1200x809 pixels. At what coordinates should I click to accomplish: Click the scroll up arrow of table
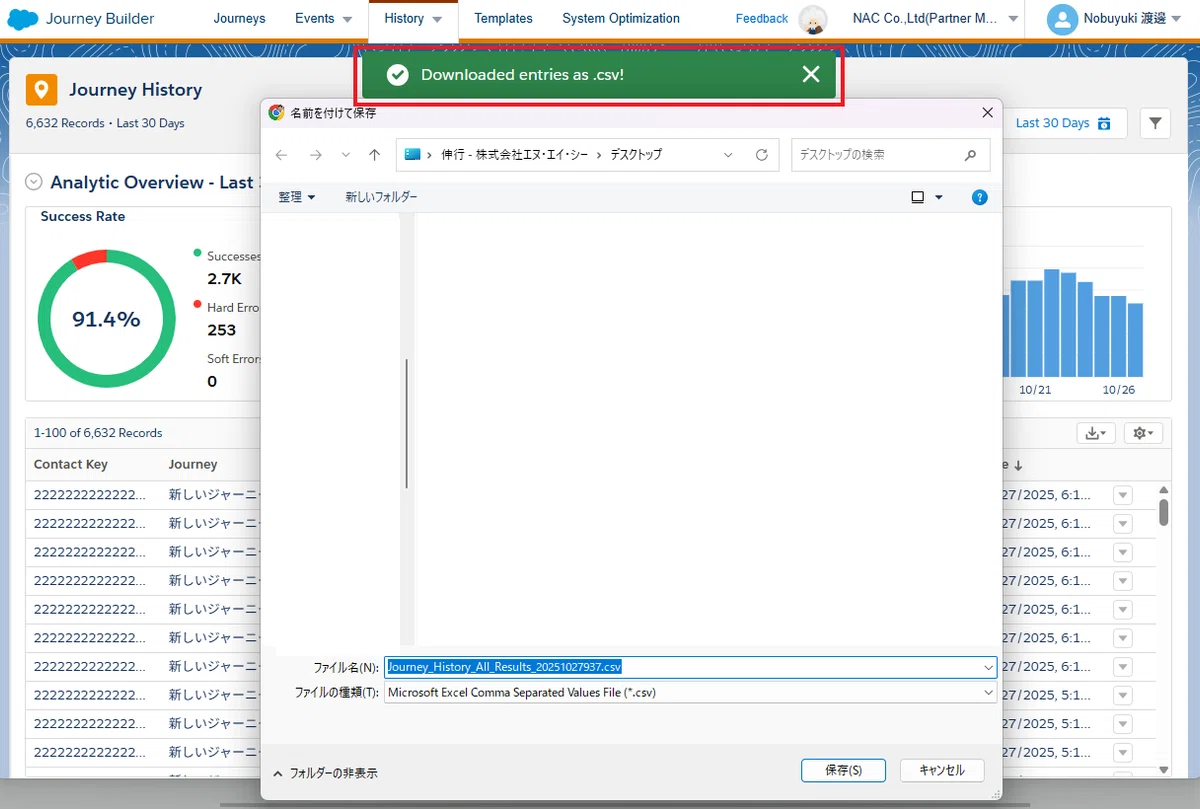click(x=1164, y=489)
